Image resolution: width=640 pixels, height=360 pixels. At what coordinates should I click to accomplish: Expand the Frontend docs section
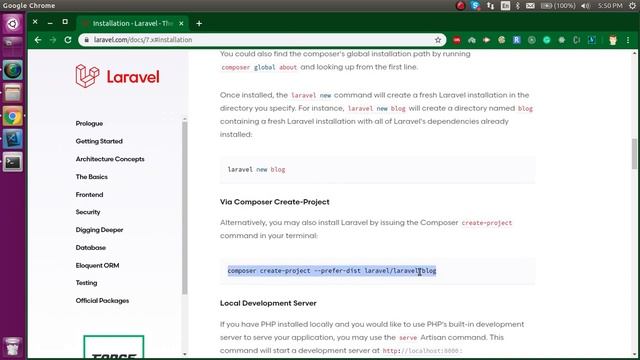[x=89, y=195]
